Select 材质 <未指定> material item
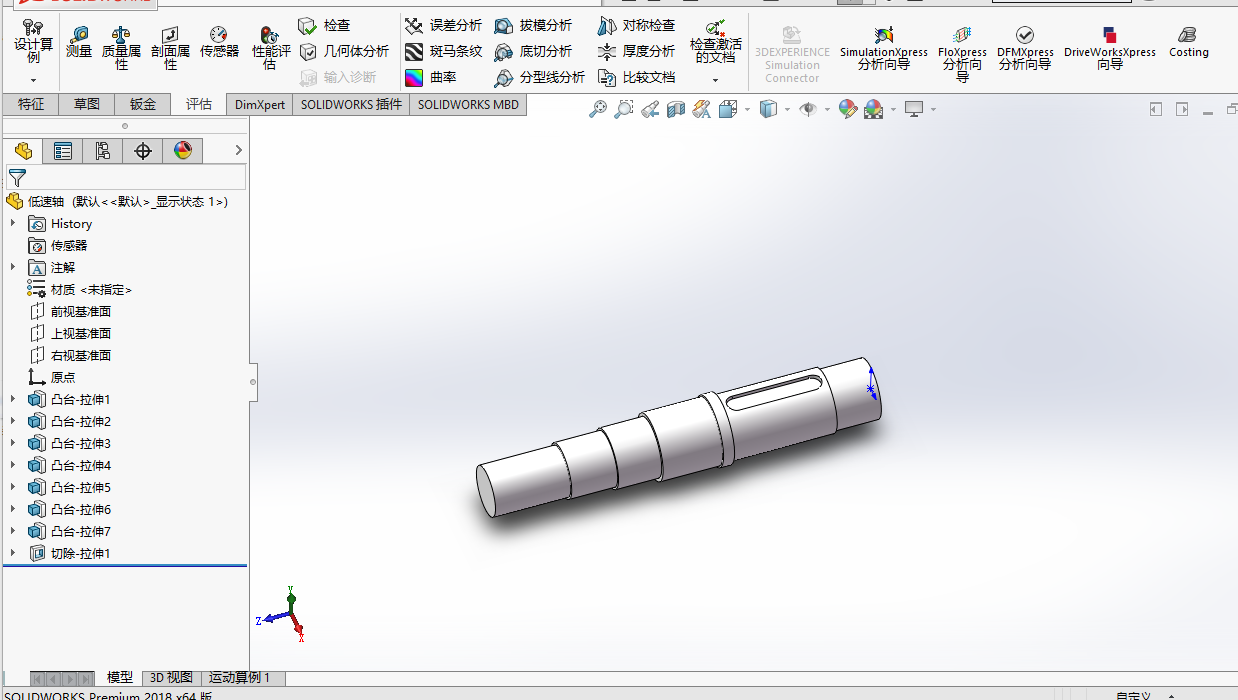The image size is (1238, 700). 81,290
